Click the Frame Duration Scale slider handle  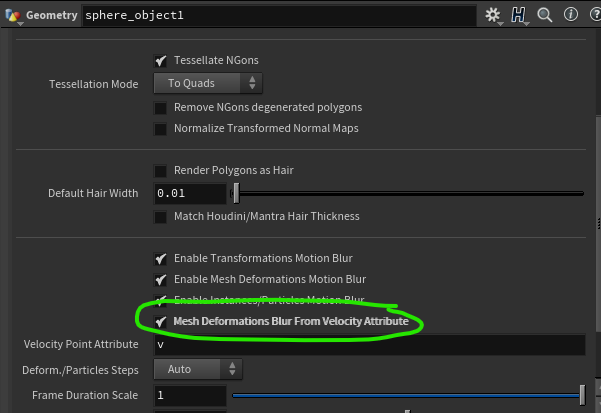tap(582, 395)
